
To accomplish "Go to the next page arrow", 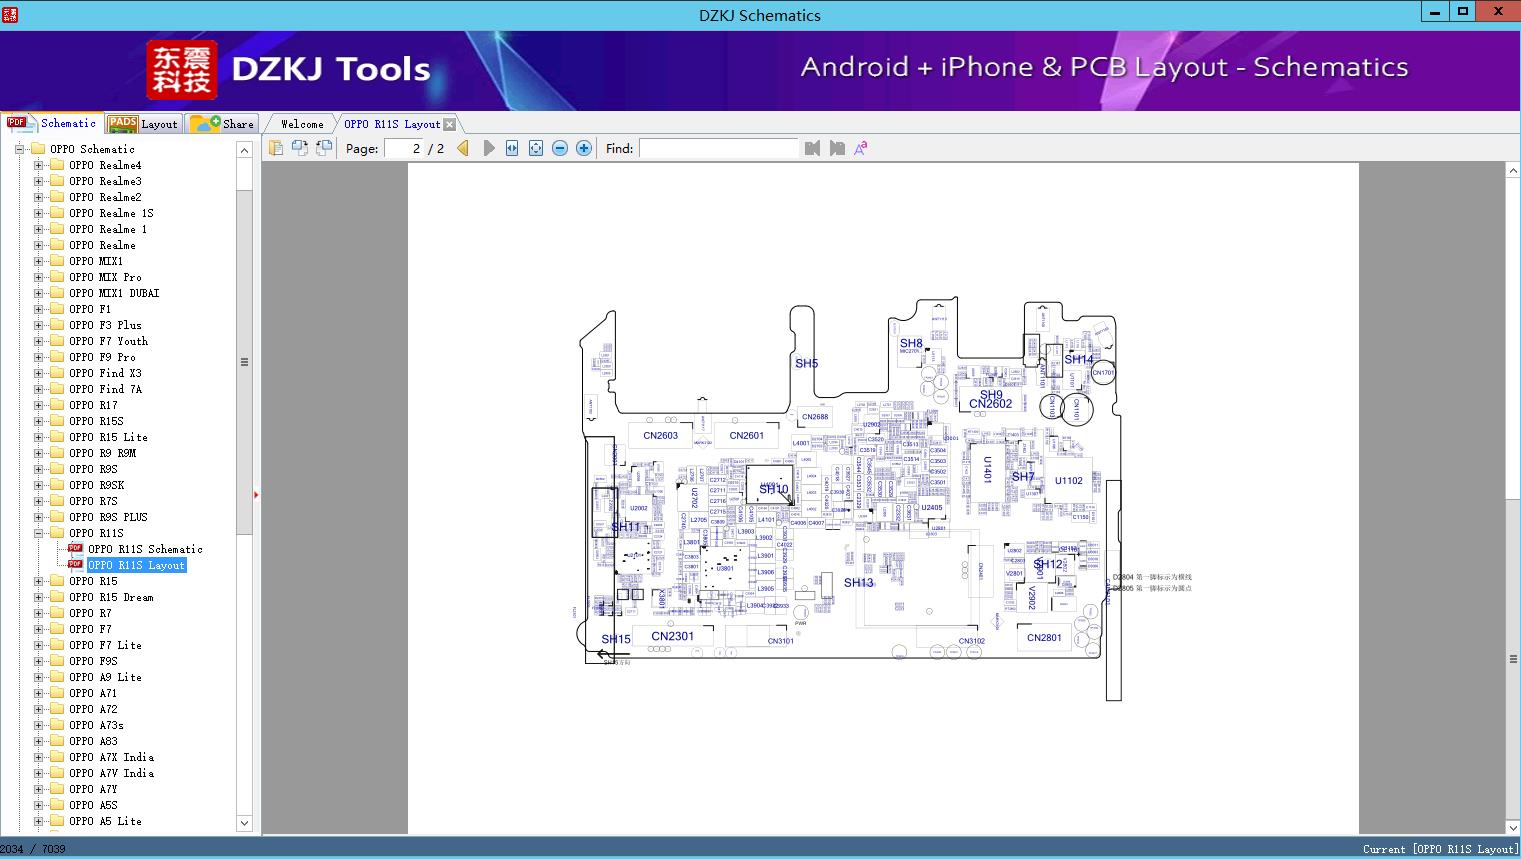I will coord(489,148).
